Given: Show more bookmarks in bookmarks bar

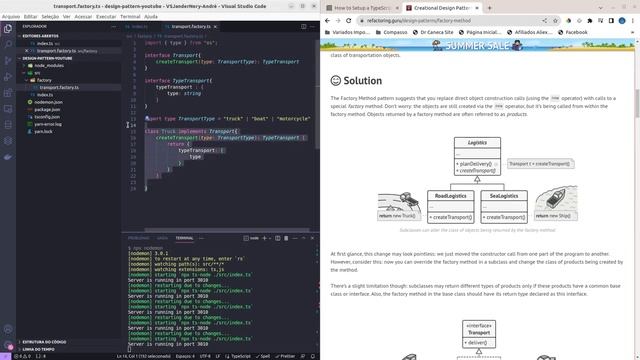Looking at the screenshot, I should click(632, 32).
